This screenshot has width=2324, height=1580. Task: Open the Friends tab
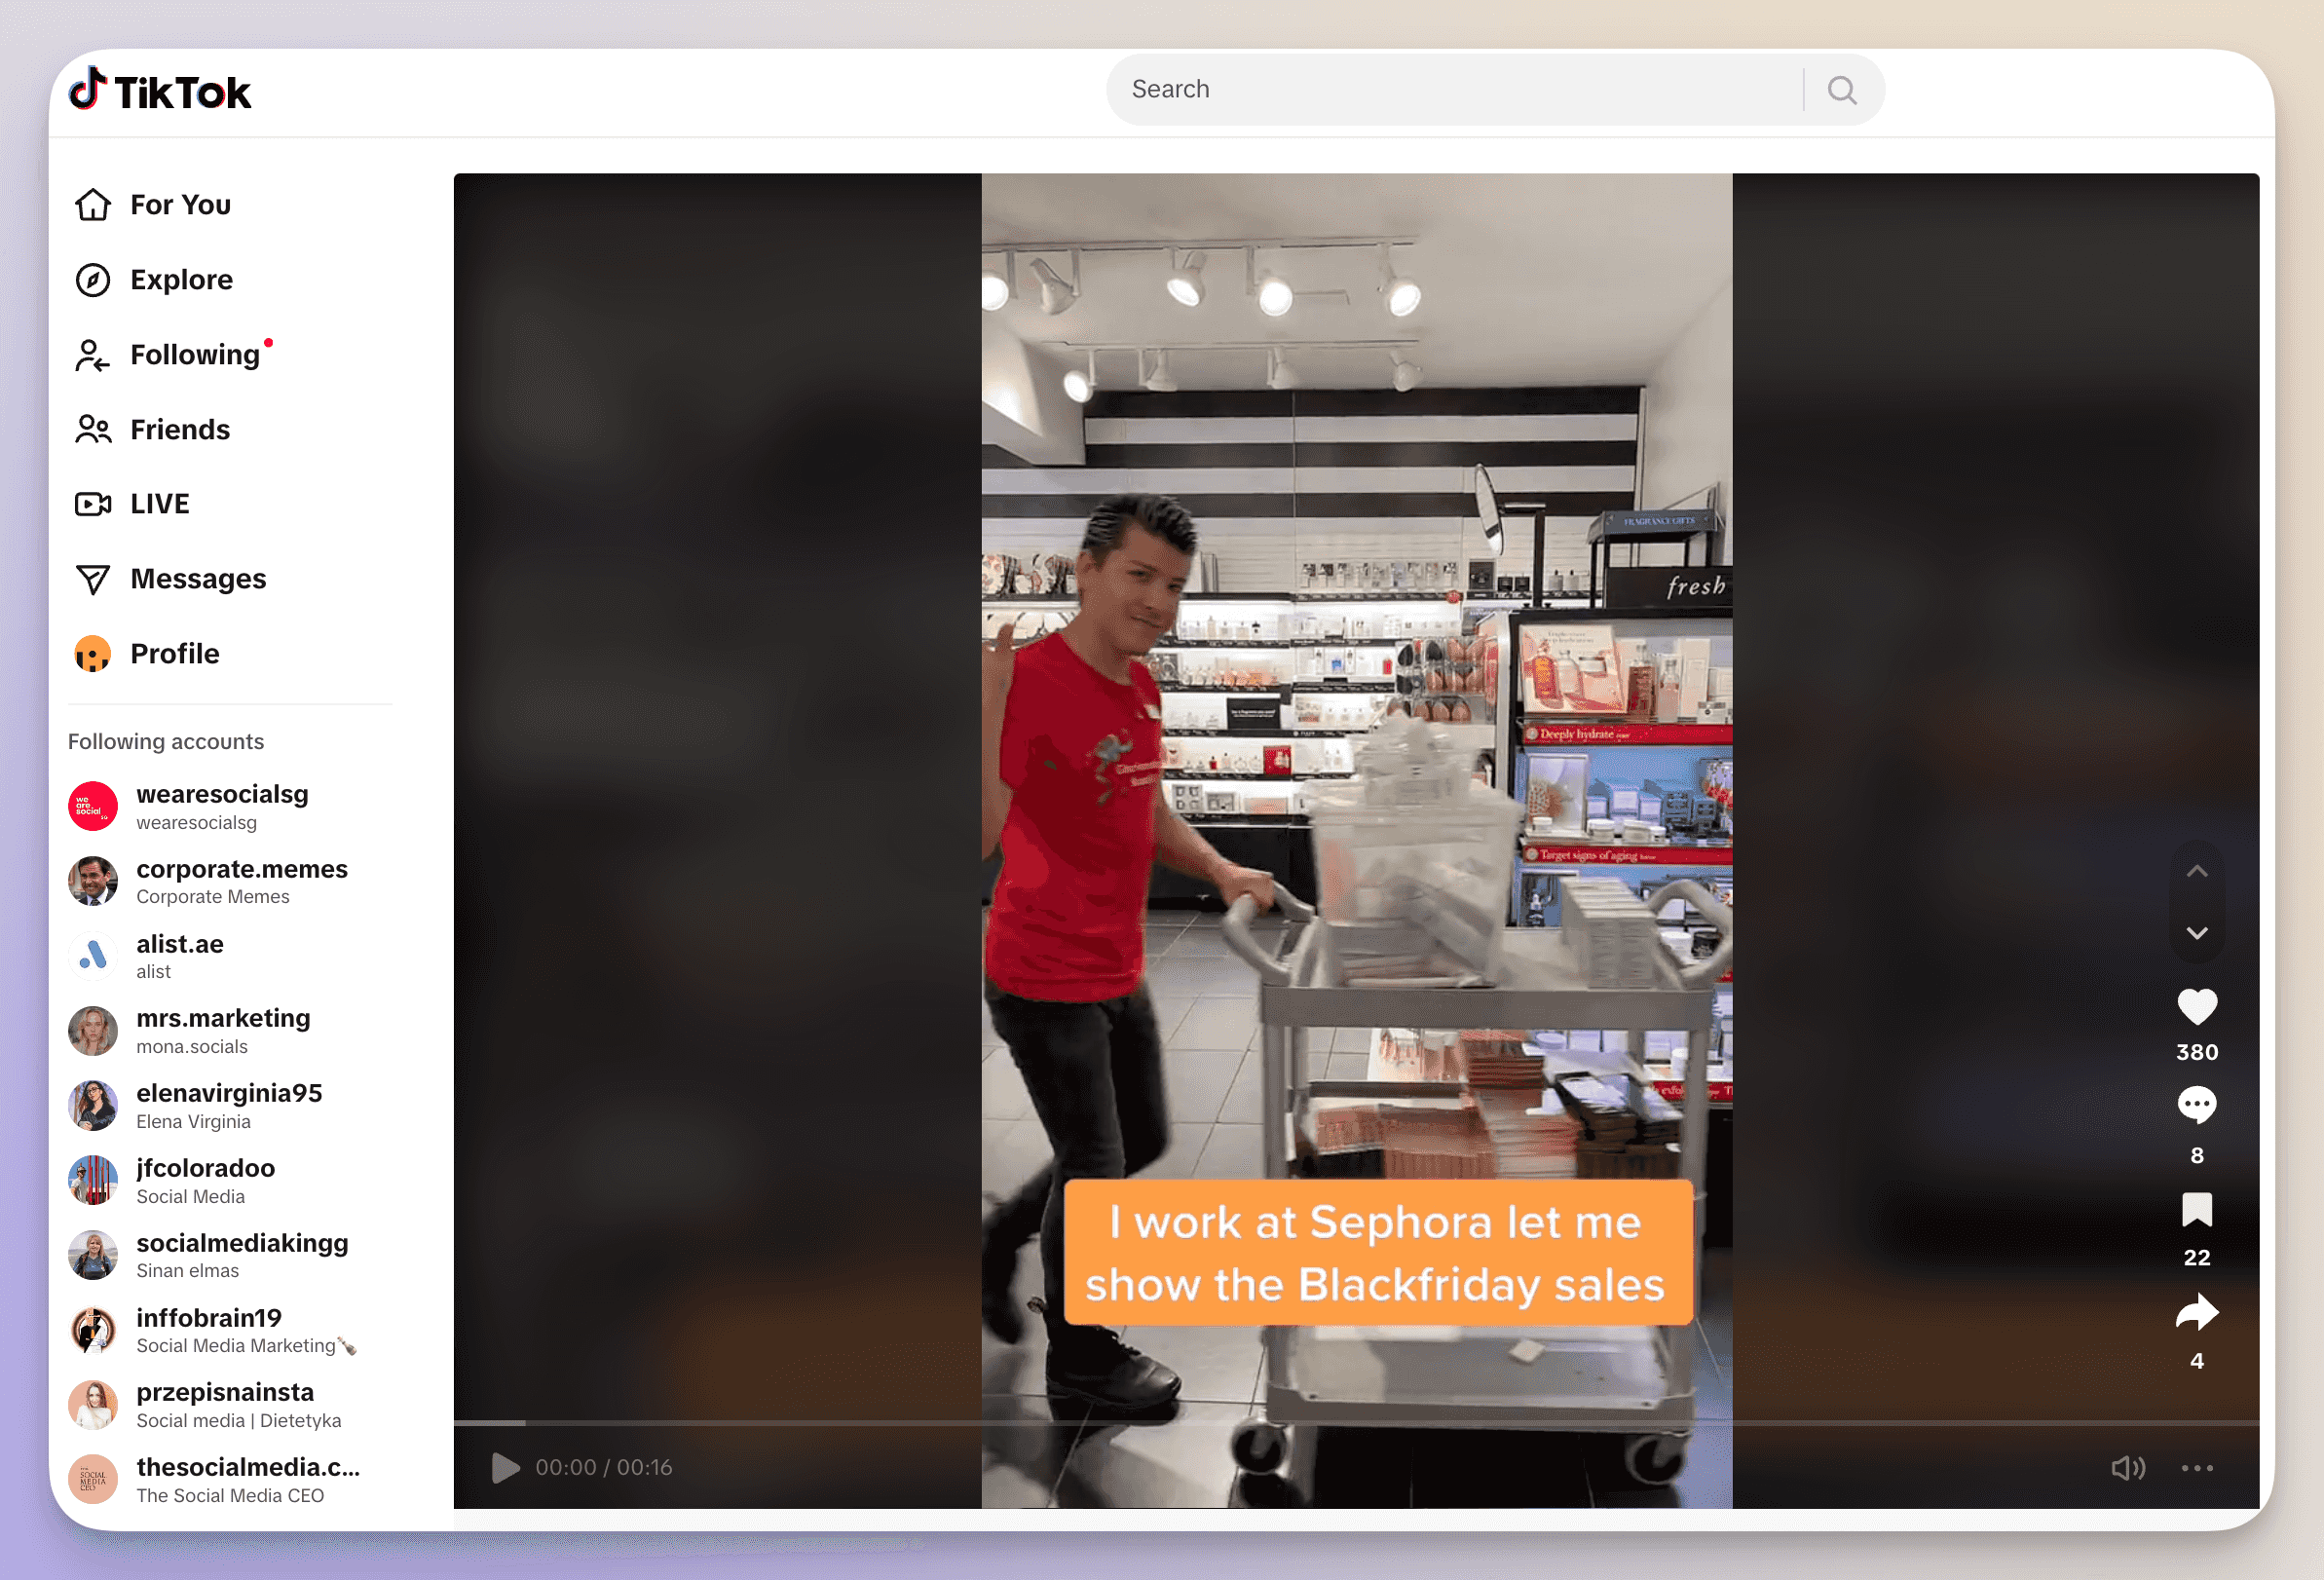click(x=152, y=429)
